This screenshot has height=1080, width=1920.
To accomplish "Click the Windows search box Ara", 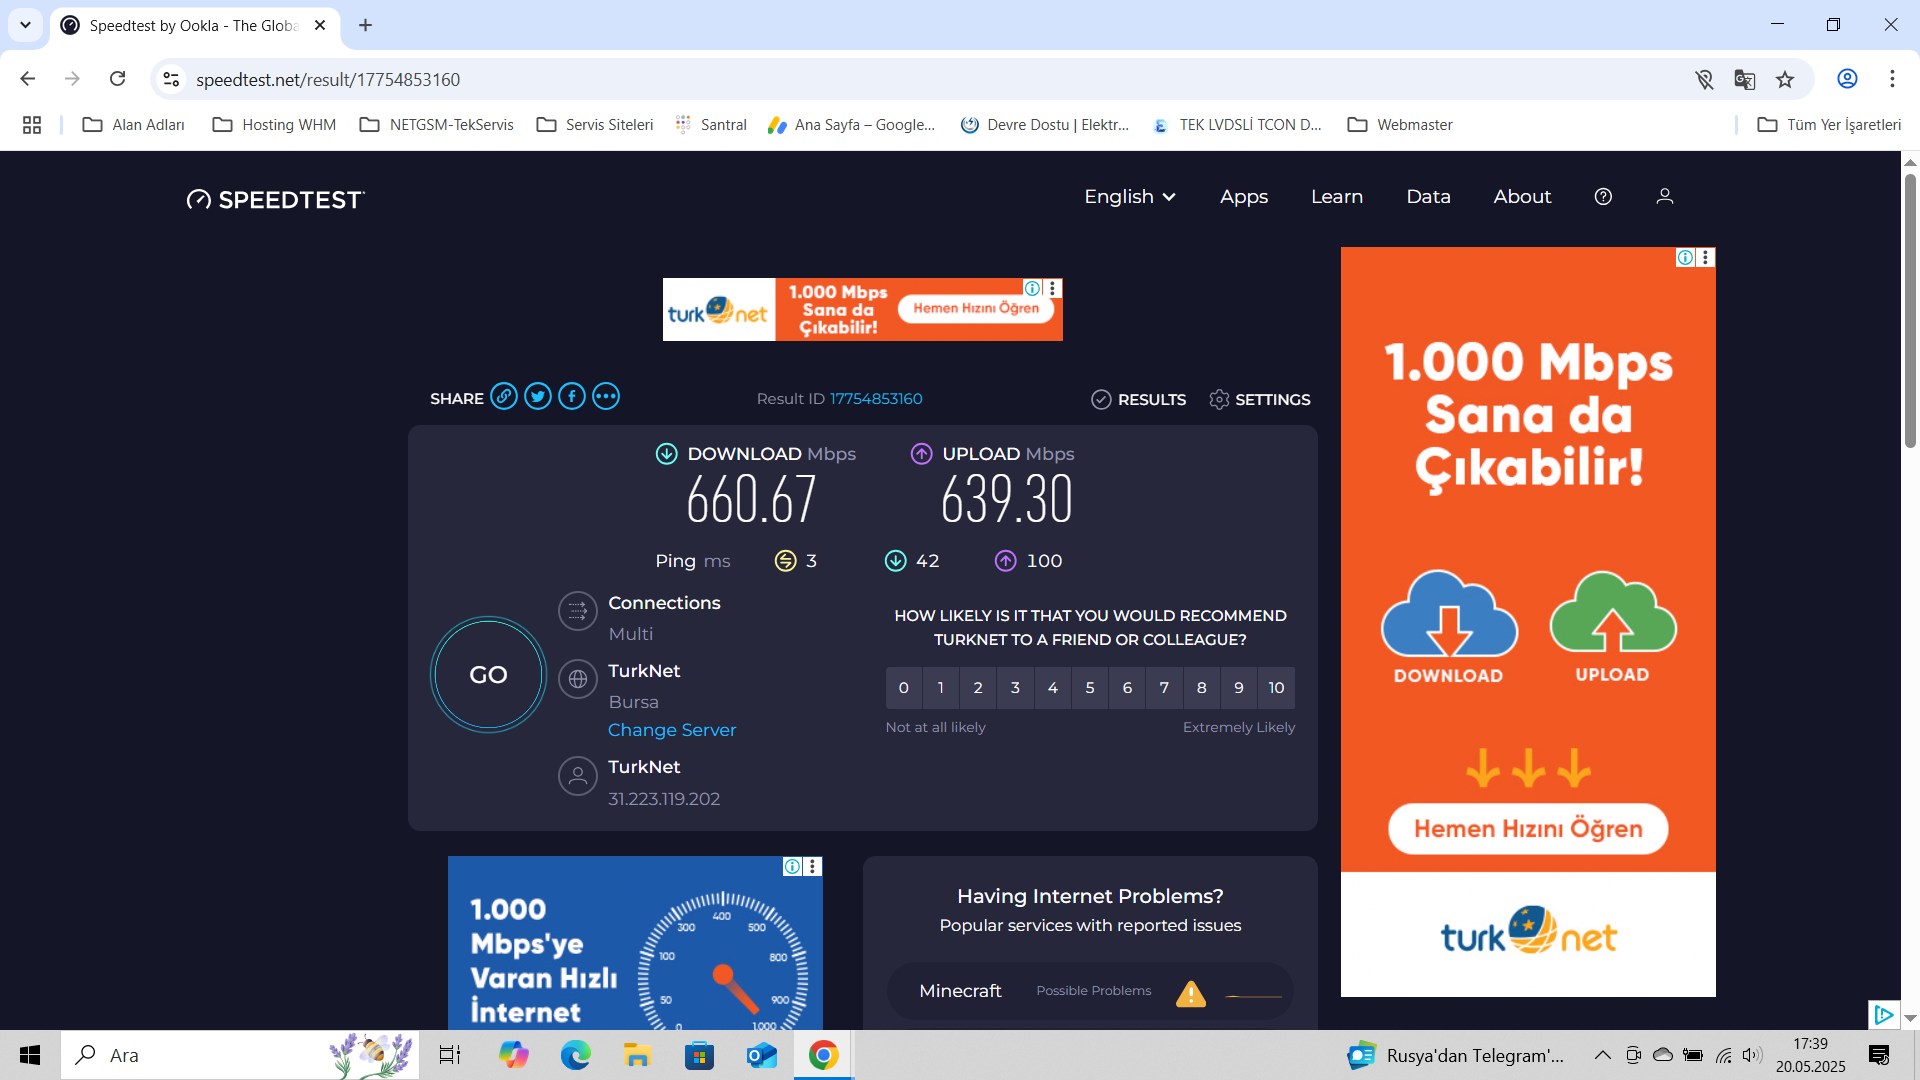I will click(240, 1055).
